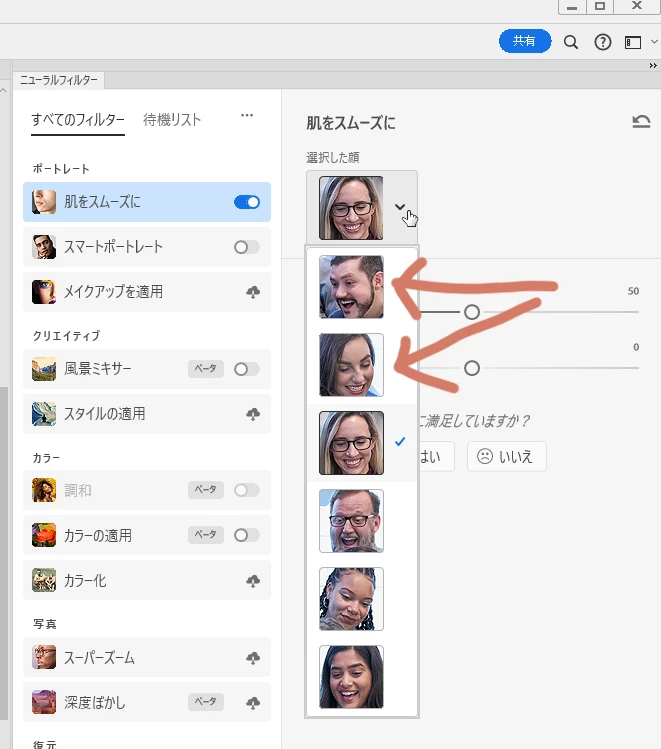Image resolution: width=661 pixels, height=749 pixels.
Task: Open search with the magnifier icon
Action: [x=571, y=42]
